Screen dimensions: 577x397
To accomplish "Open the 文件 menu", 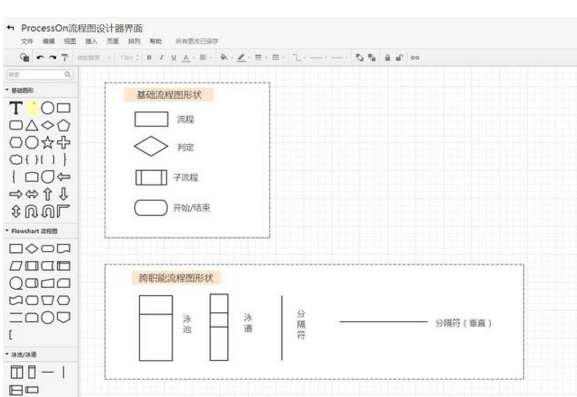I will (x=27, y=41).
